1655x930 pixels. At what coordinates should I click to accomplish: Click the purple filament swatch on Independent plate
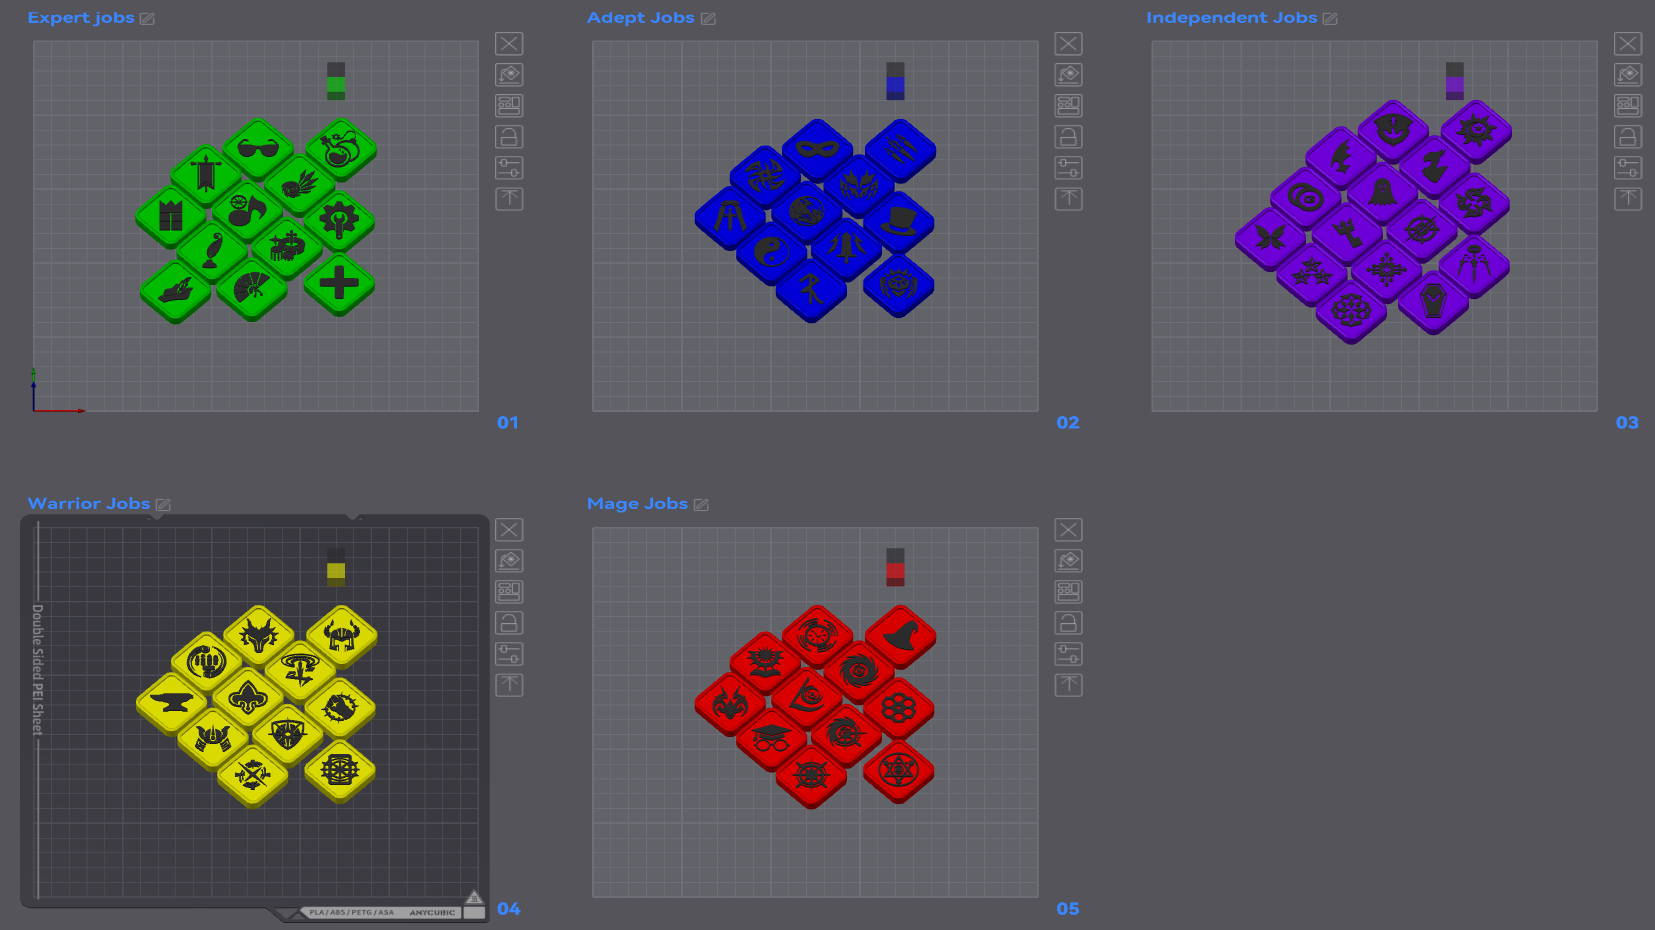click(x=1455, y=84)
